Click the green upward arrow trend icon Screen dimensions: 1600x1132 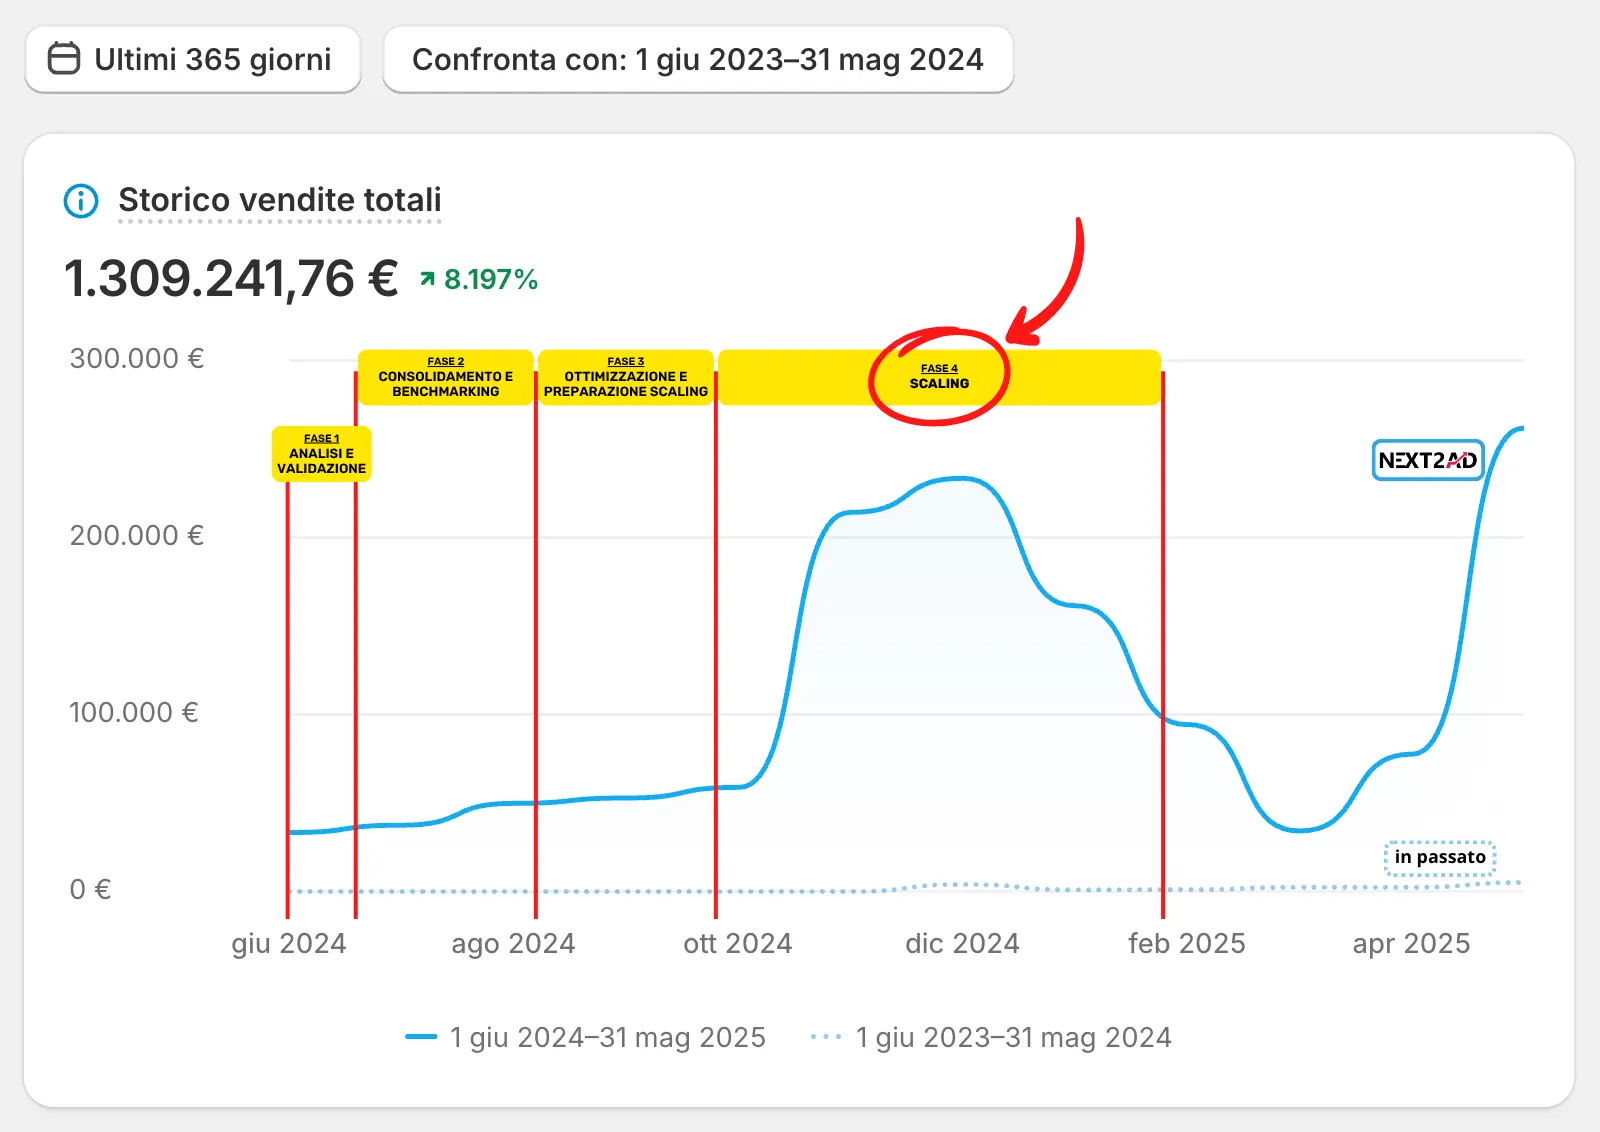click(428, 279)
